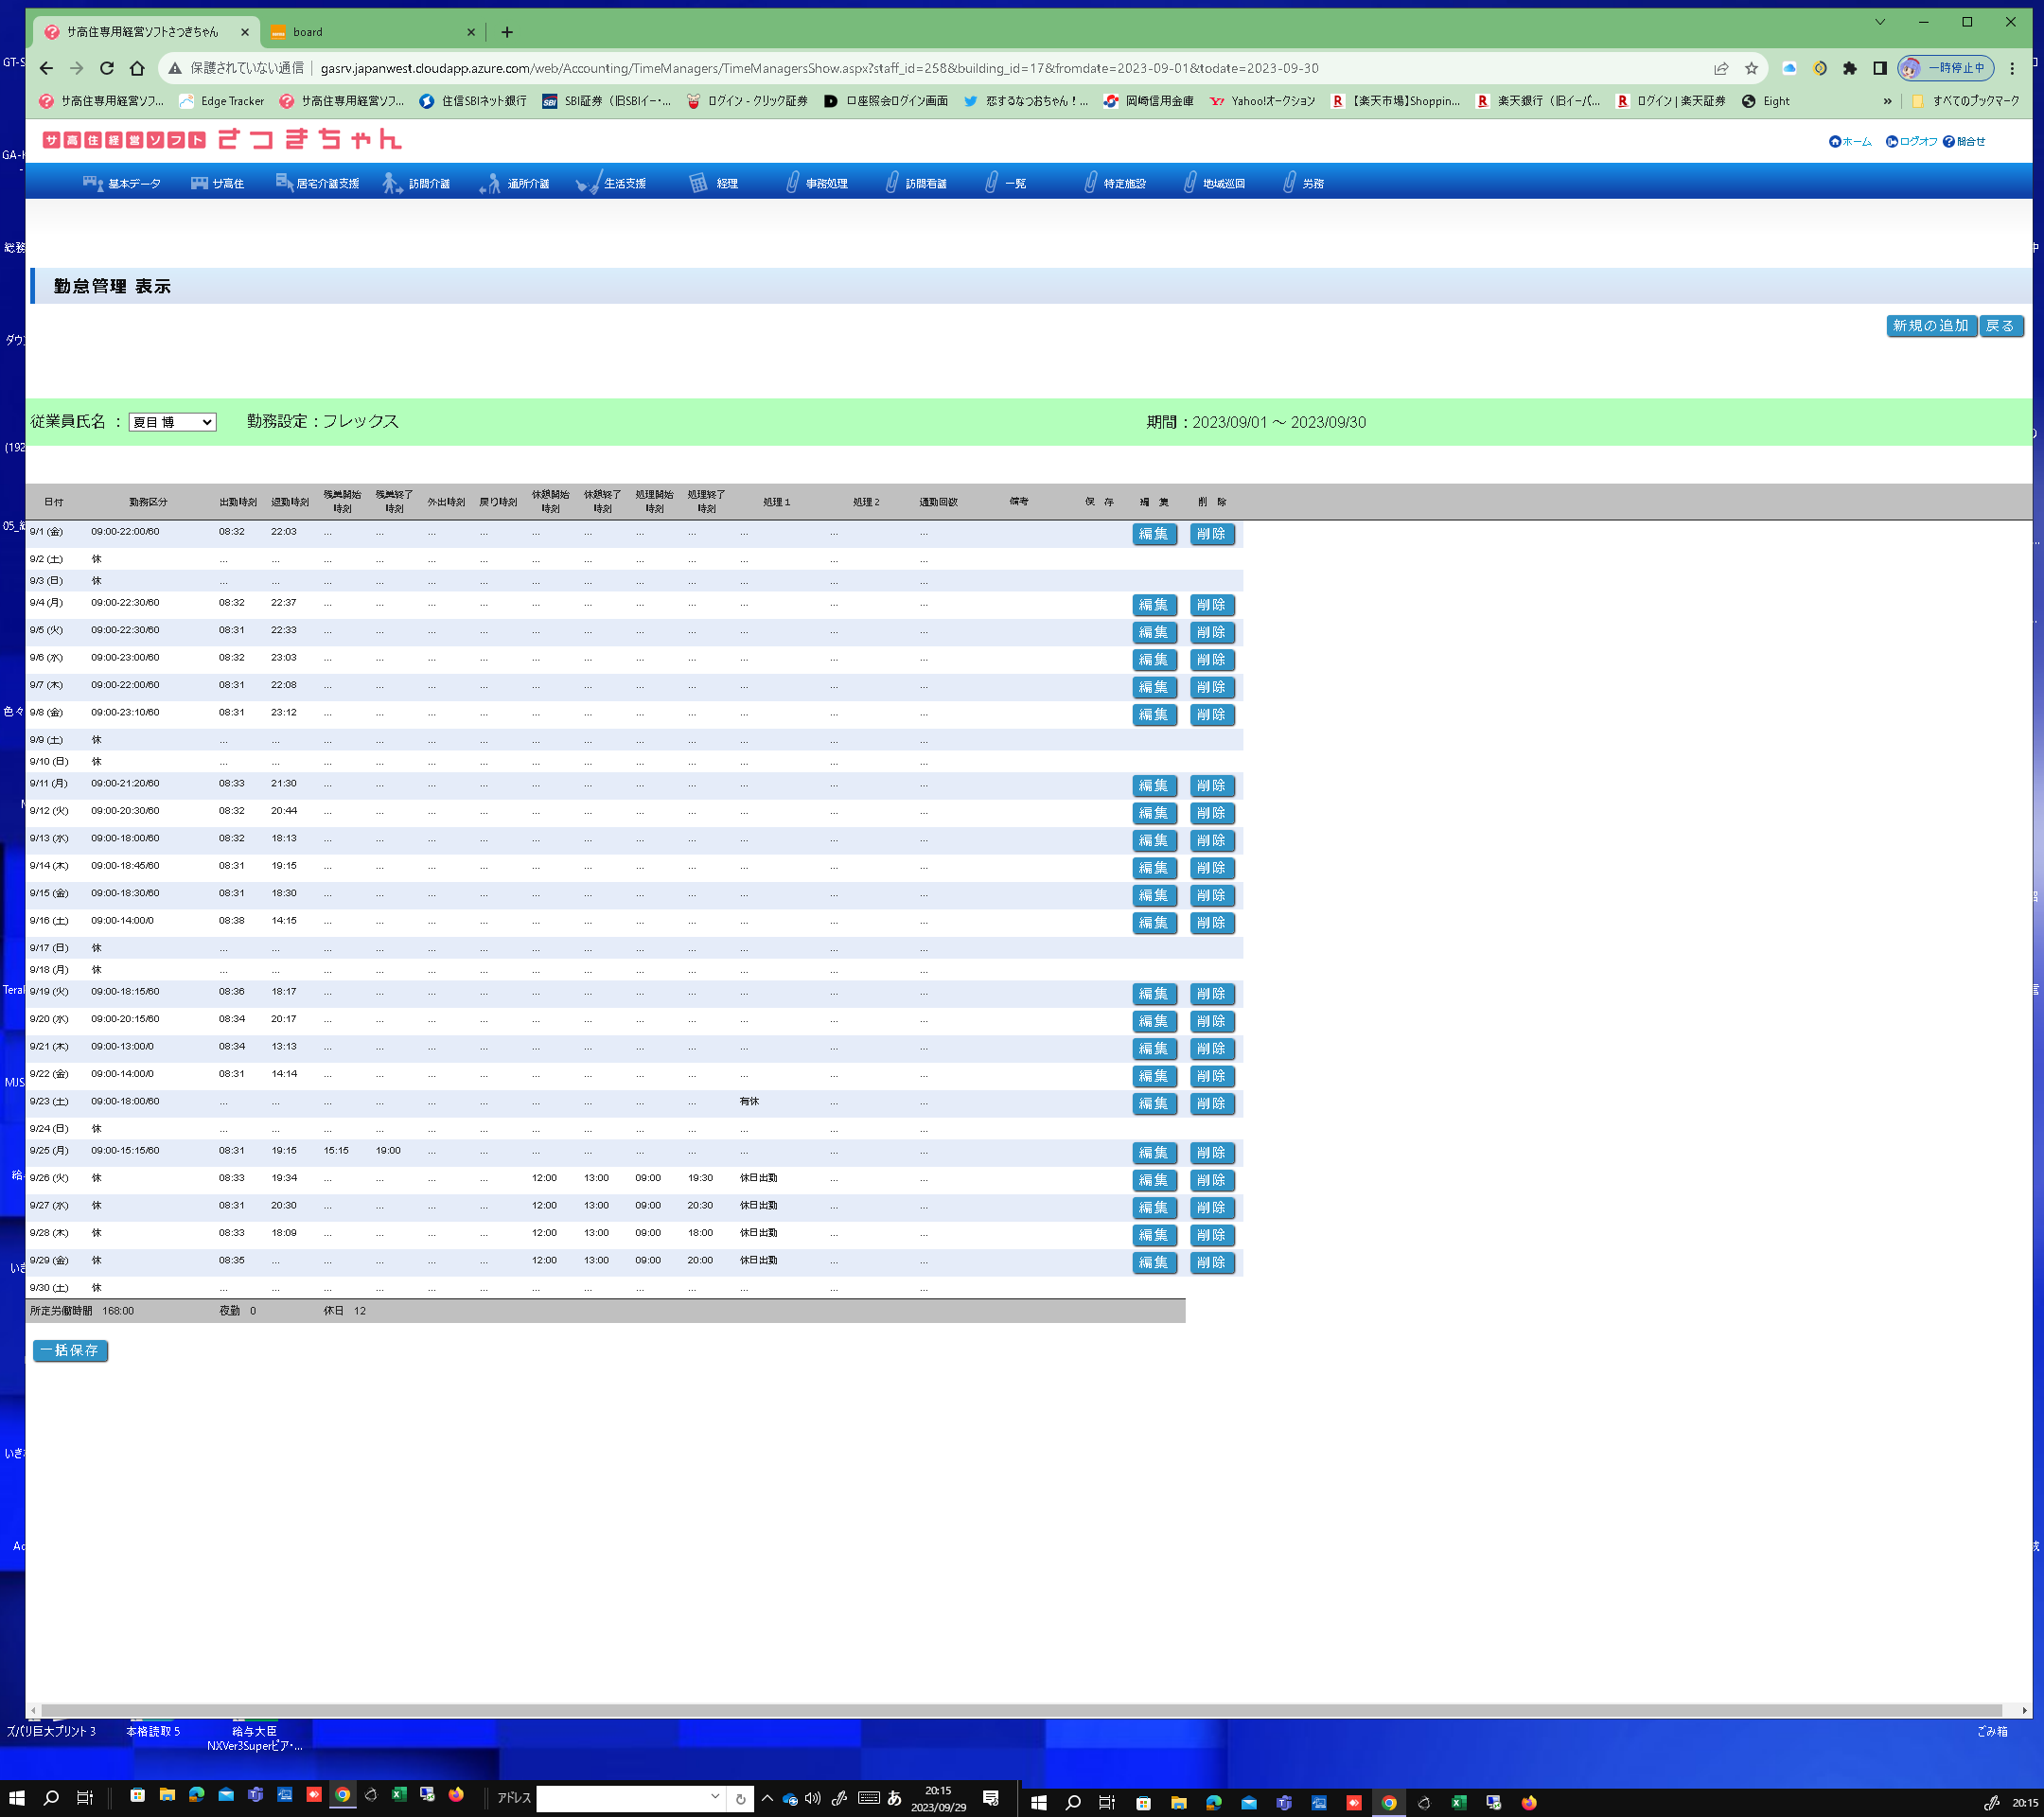2044x1817 pixels.
Task: Bookmark this page with the star icon
Action: coord(1751,68)
